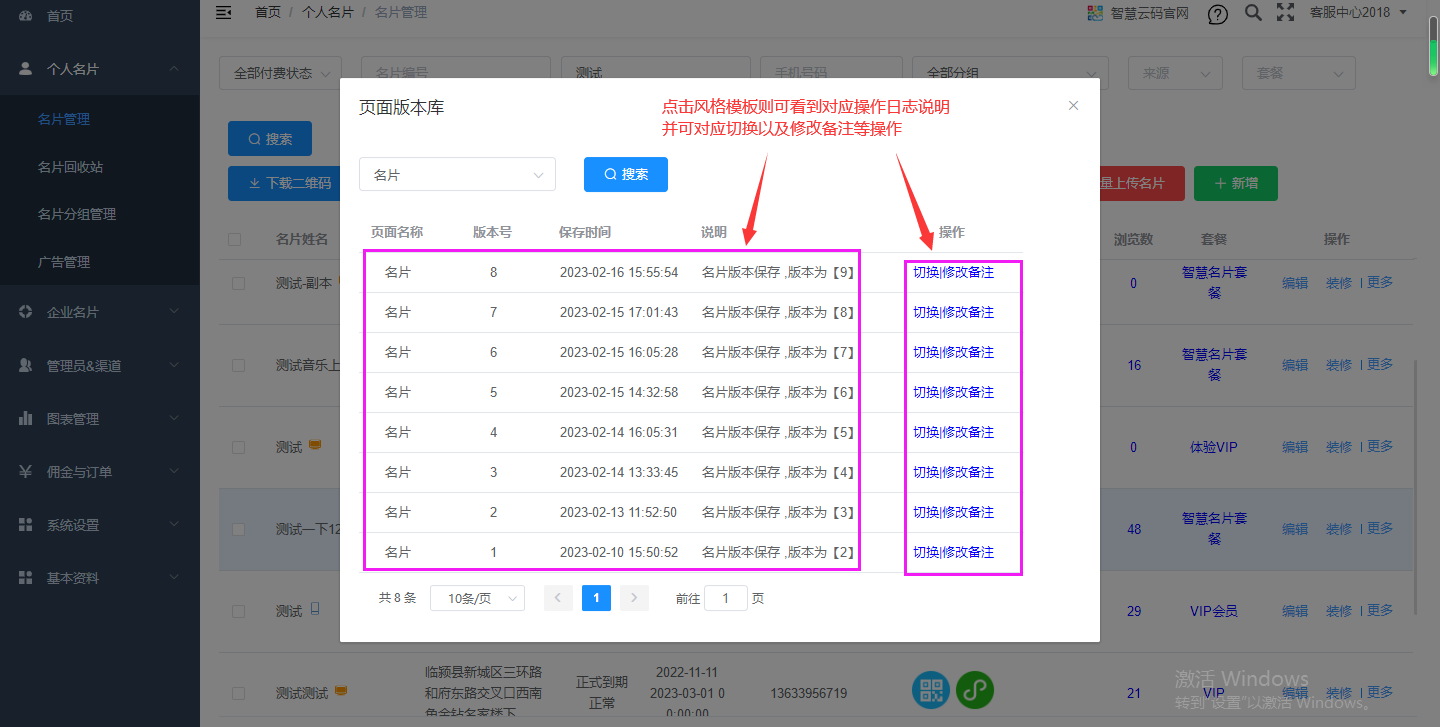The width and height of the screenshot is (1440, 727).
Task: Toggle fullscreen mode icon in header
Action: click(1286, 13)
